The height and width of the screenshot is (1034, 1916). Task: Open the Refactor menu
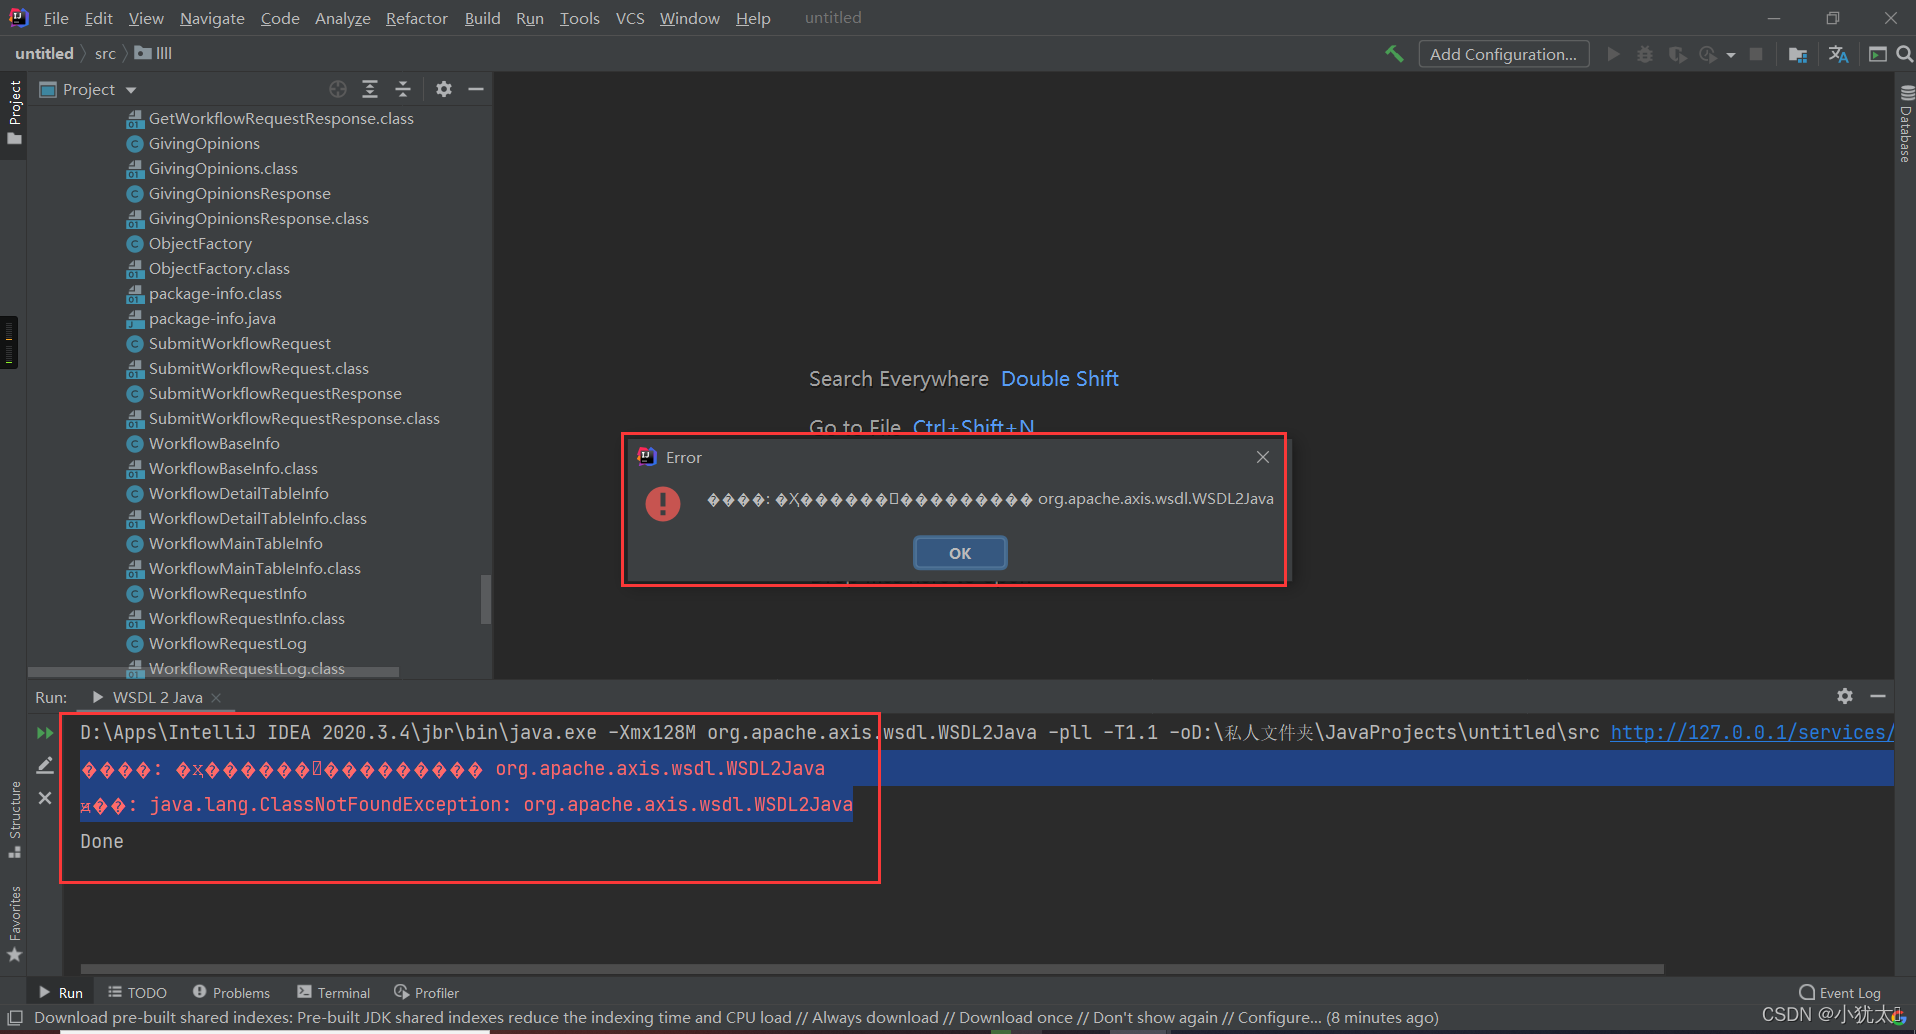click(x=417, y=18)
